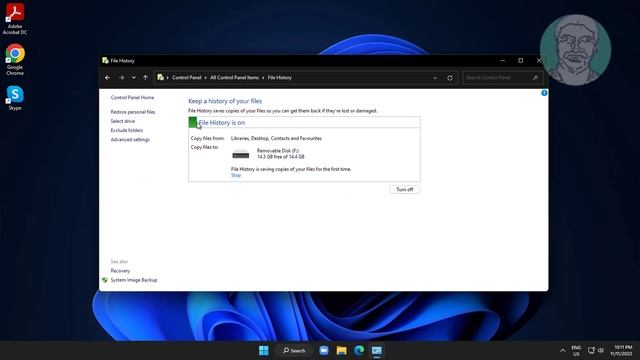Maximize the File History window
This screenshot has width=640, height=360.
(x=520, y=60)
